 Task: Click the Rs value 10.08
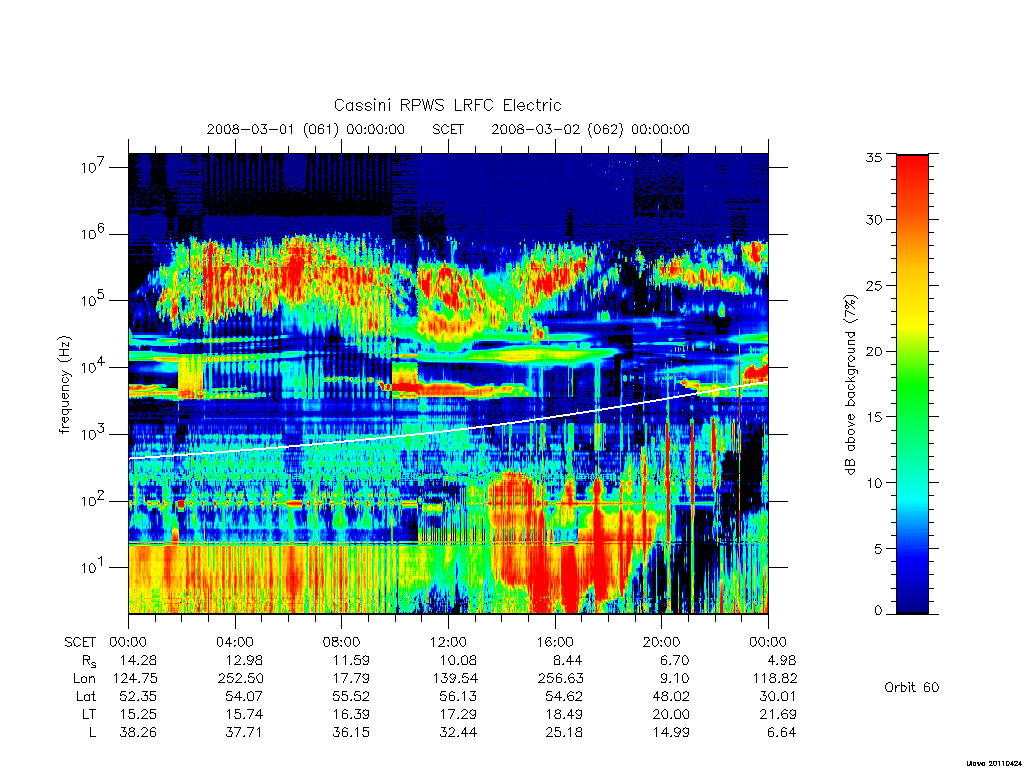(x=458, y=660)
